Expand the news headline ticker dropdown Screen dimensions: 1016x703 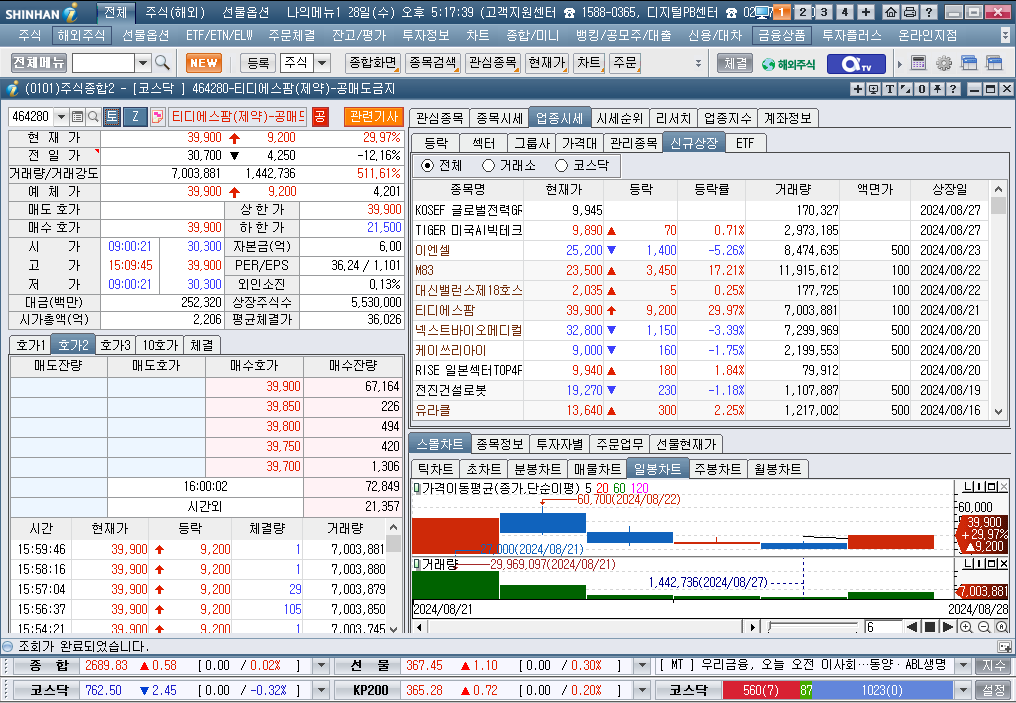coord(963,665)
